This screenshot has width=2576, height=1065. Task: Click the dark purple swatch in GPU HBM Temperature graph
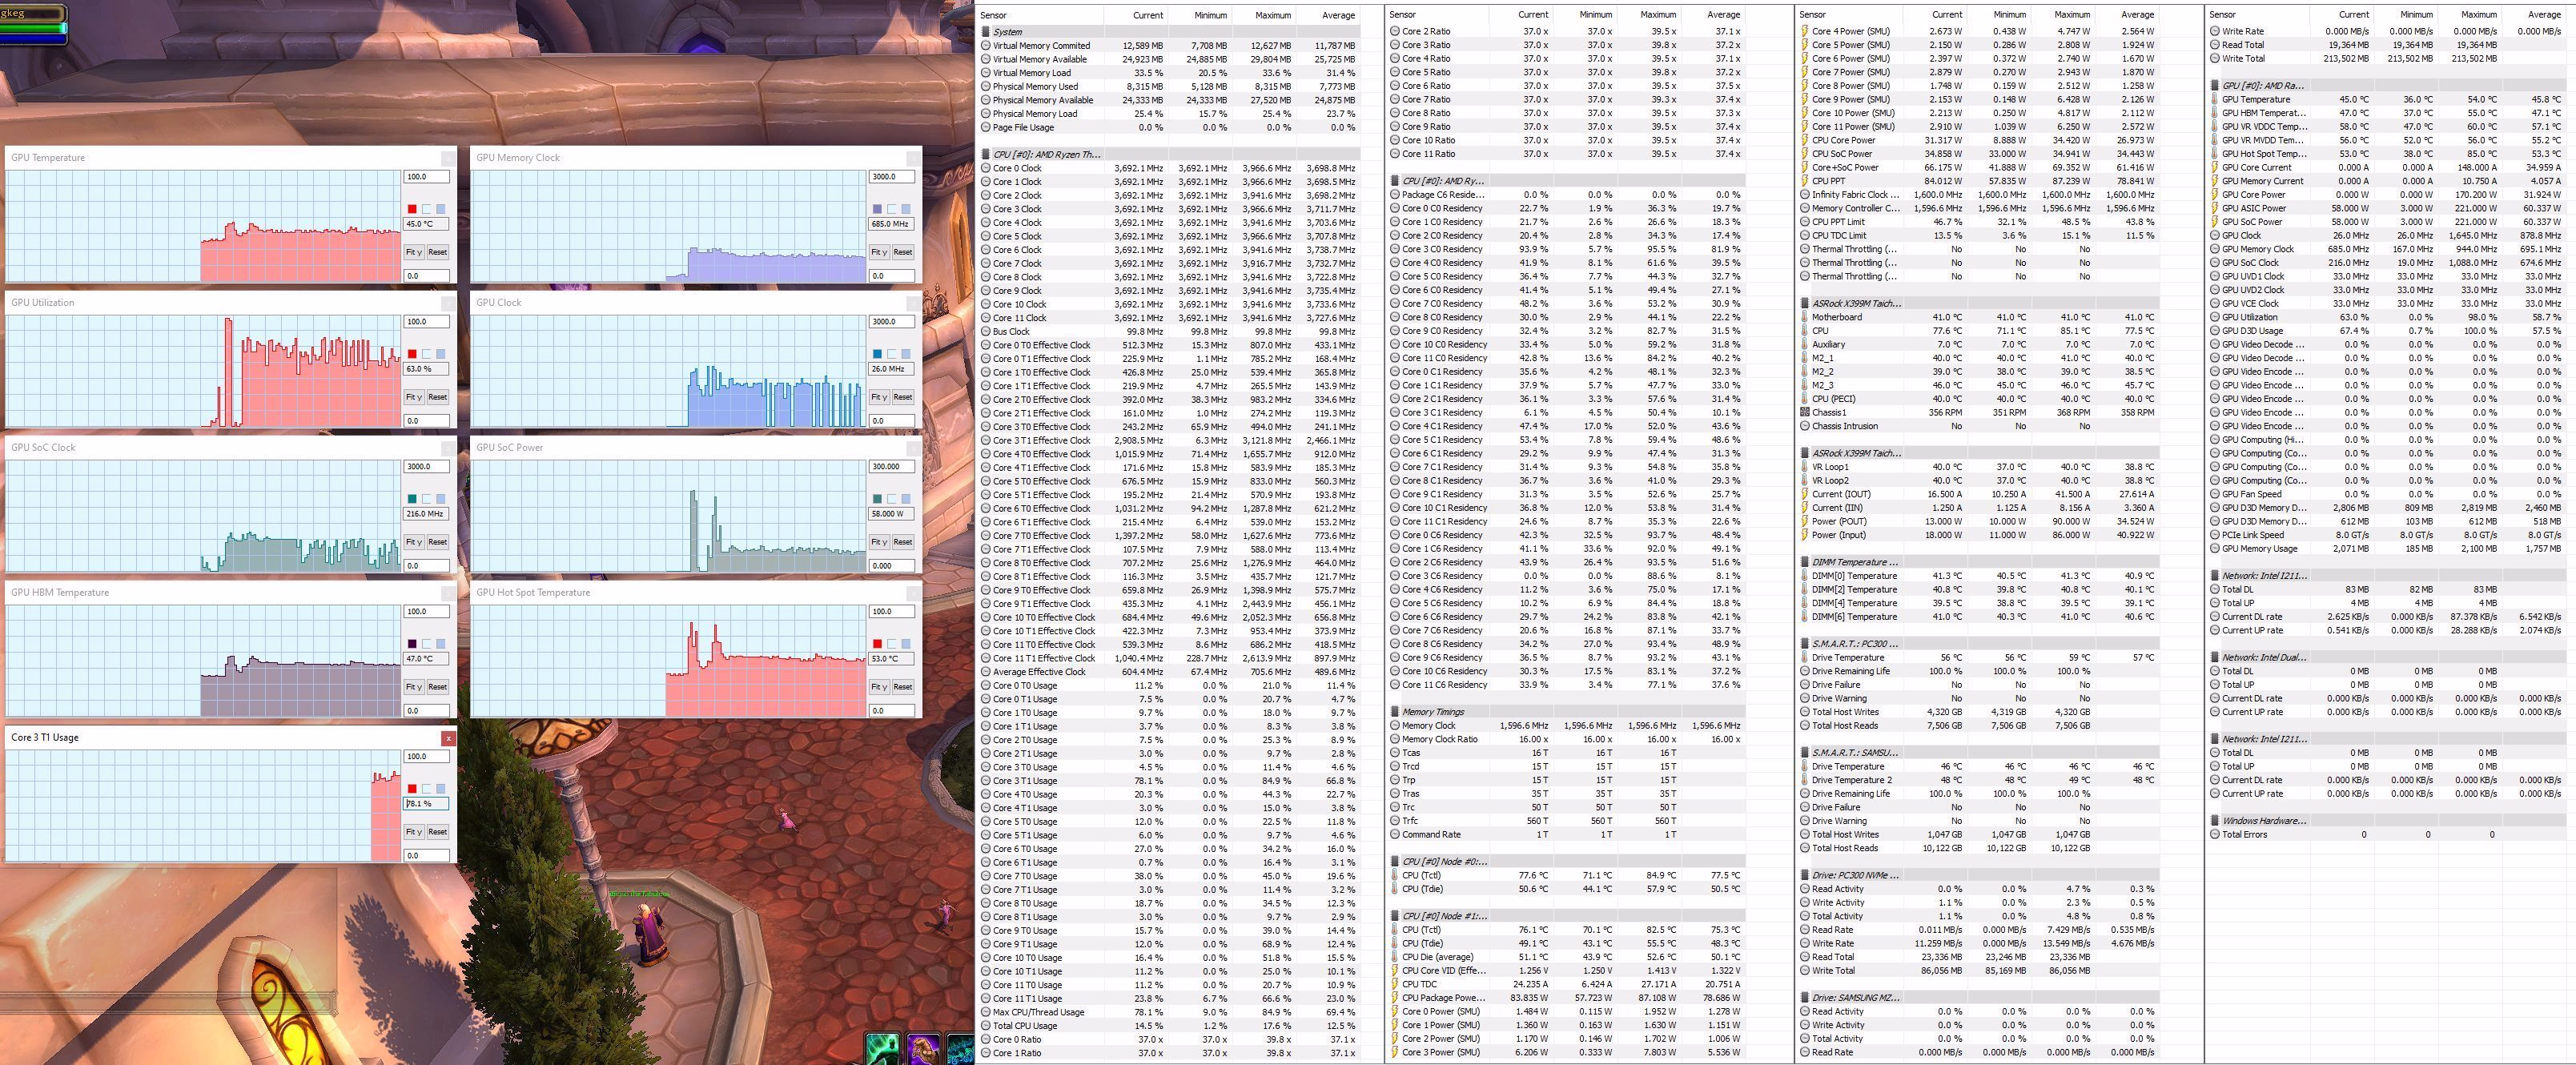[x=412, y=644]
